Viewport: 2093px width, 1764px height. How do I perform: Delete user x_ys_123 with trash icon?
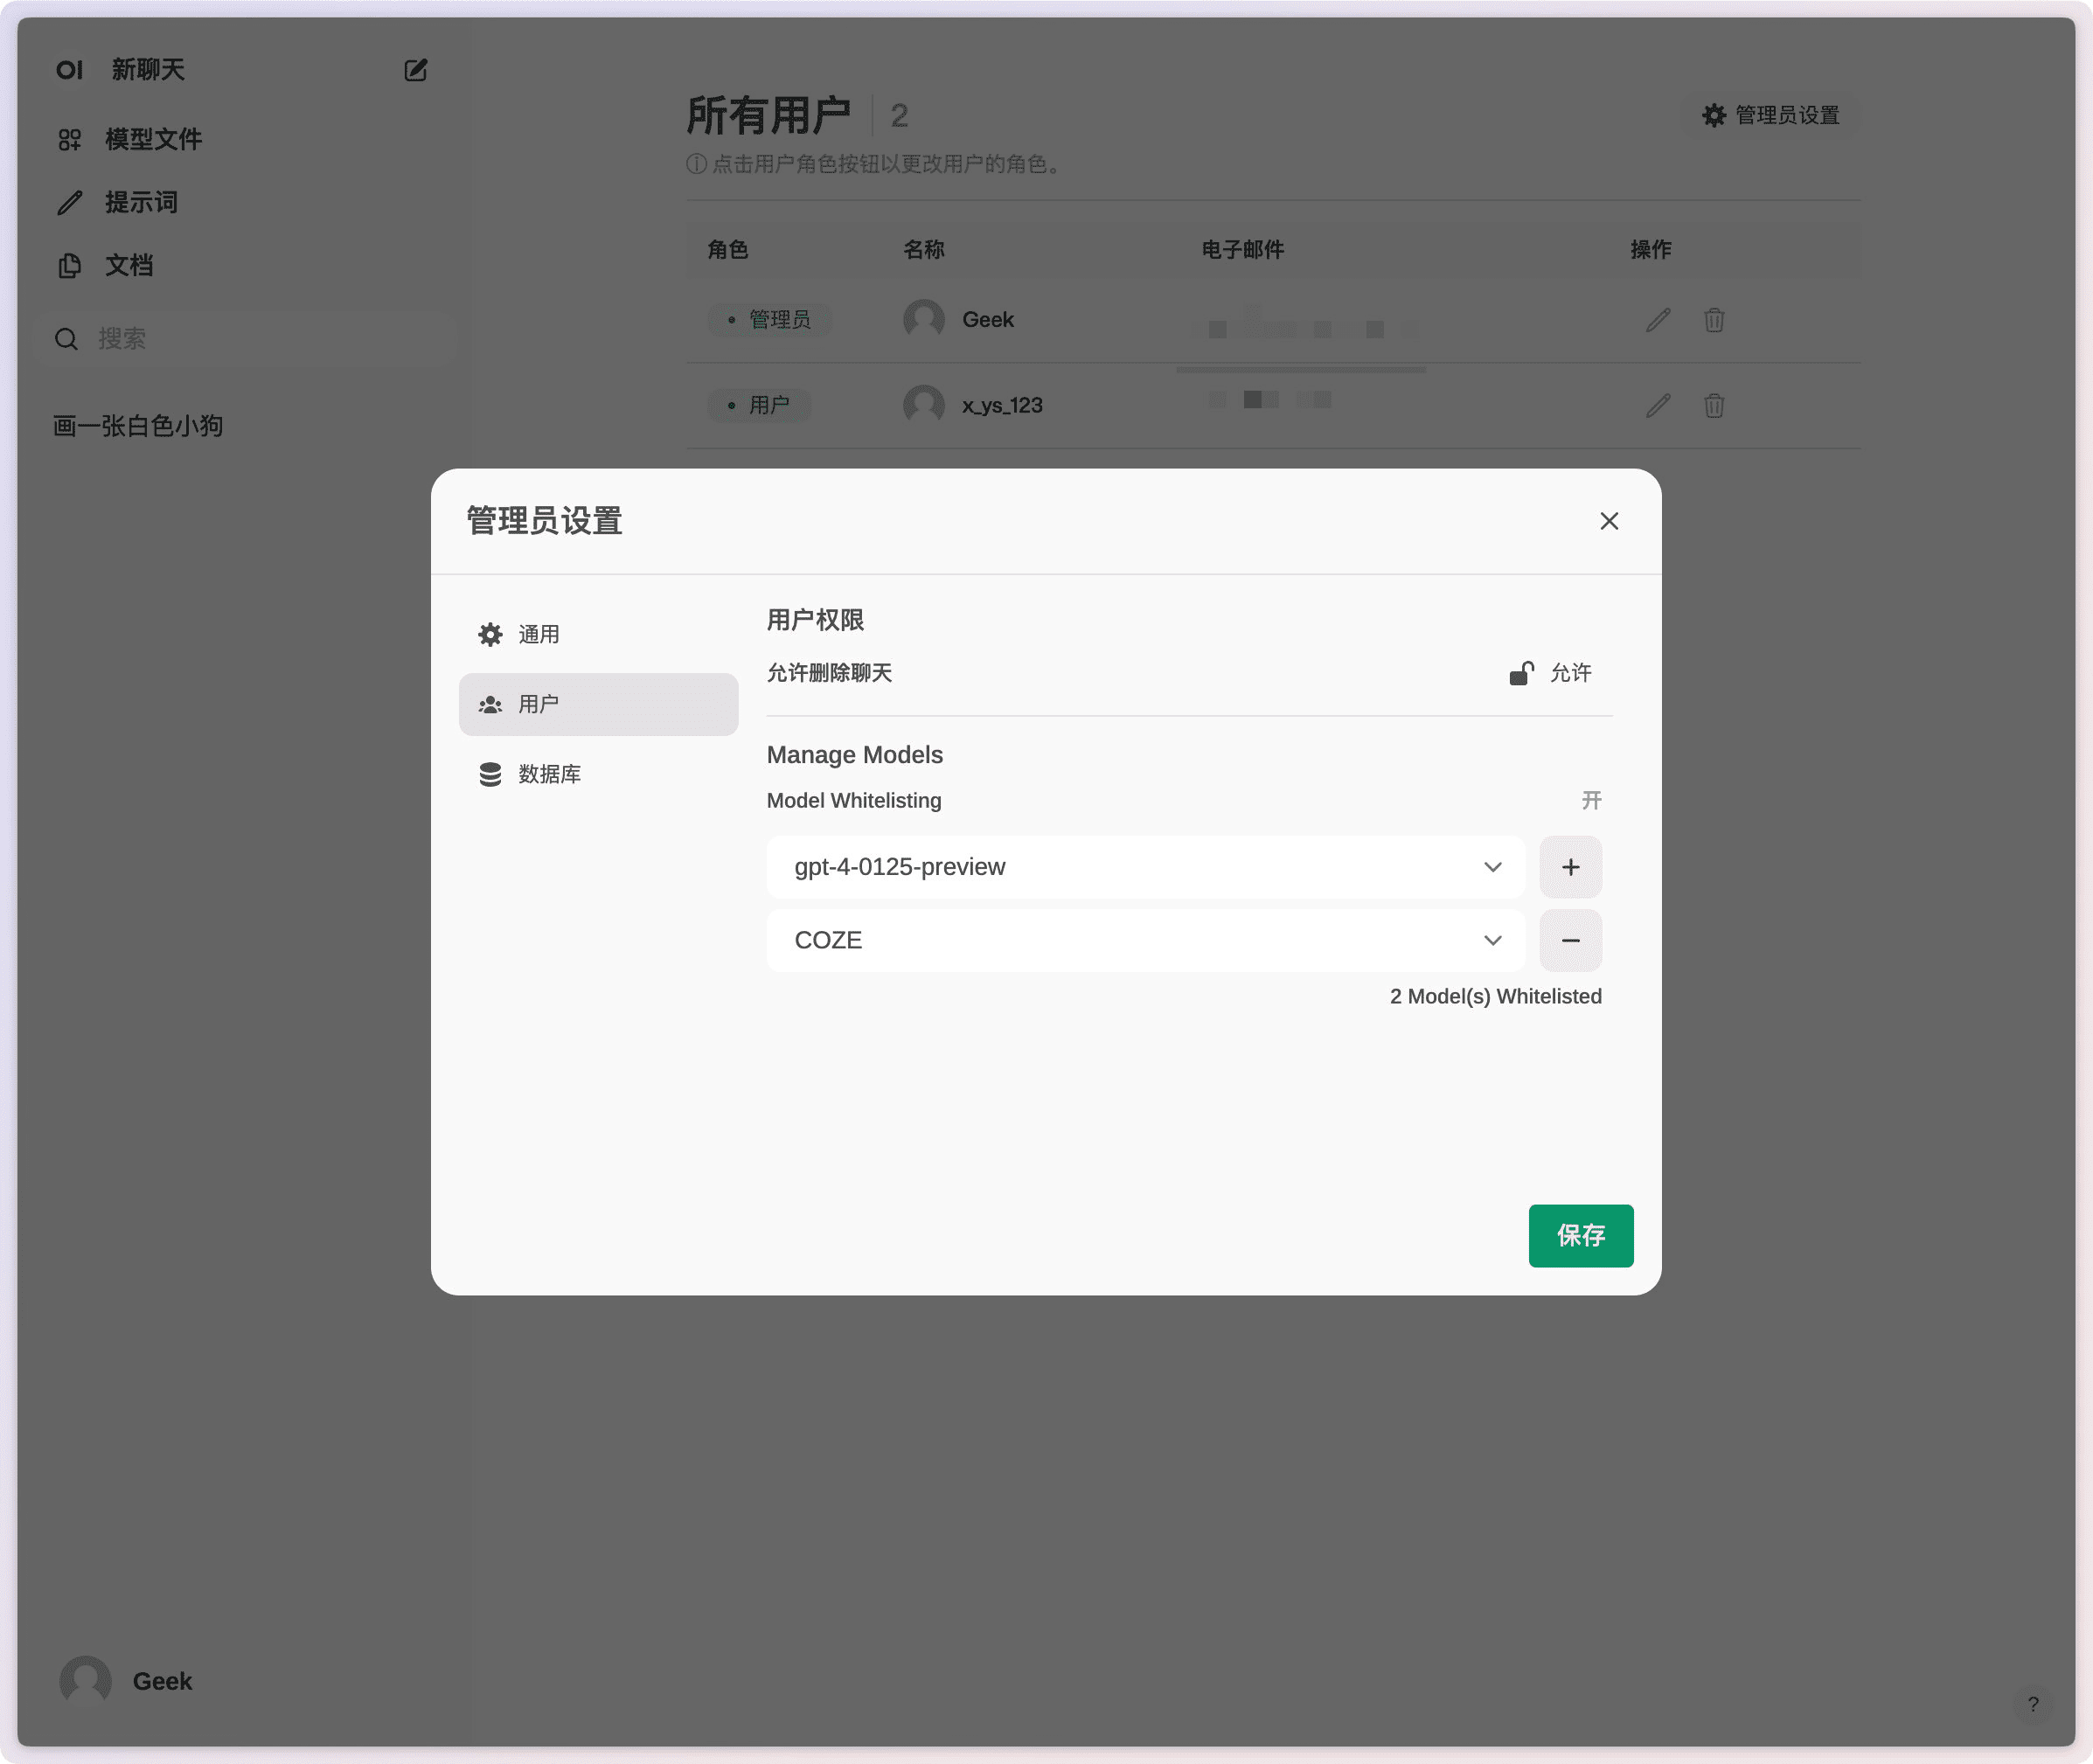pyautogui.click(x=1714, y=405)
